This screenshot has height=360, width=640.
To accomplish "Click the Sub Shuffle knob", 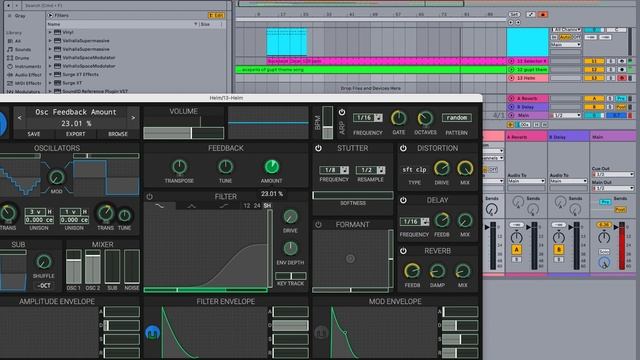I will click(x=44, y=262).
